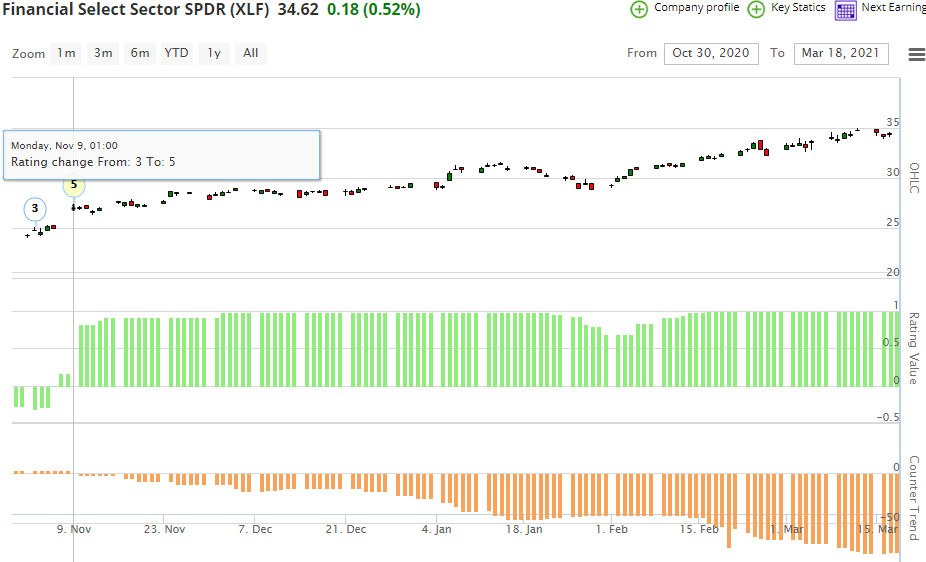The width and height of the screenshot is (926, 562).
Task: Click the 1. Feb date axis label
Action: tap(612, 530)
